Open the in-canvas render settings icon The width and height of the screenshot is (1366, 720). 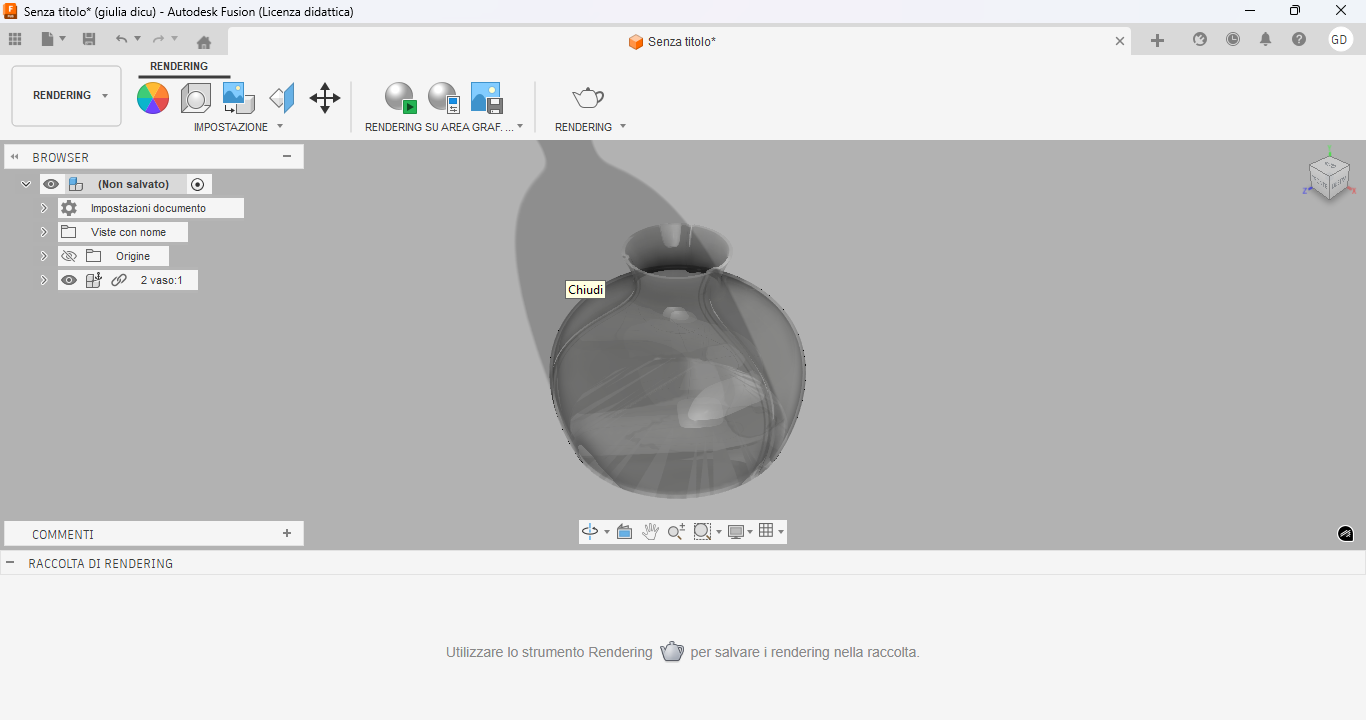(441, 96)
